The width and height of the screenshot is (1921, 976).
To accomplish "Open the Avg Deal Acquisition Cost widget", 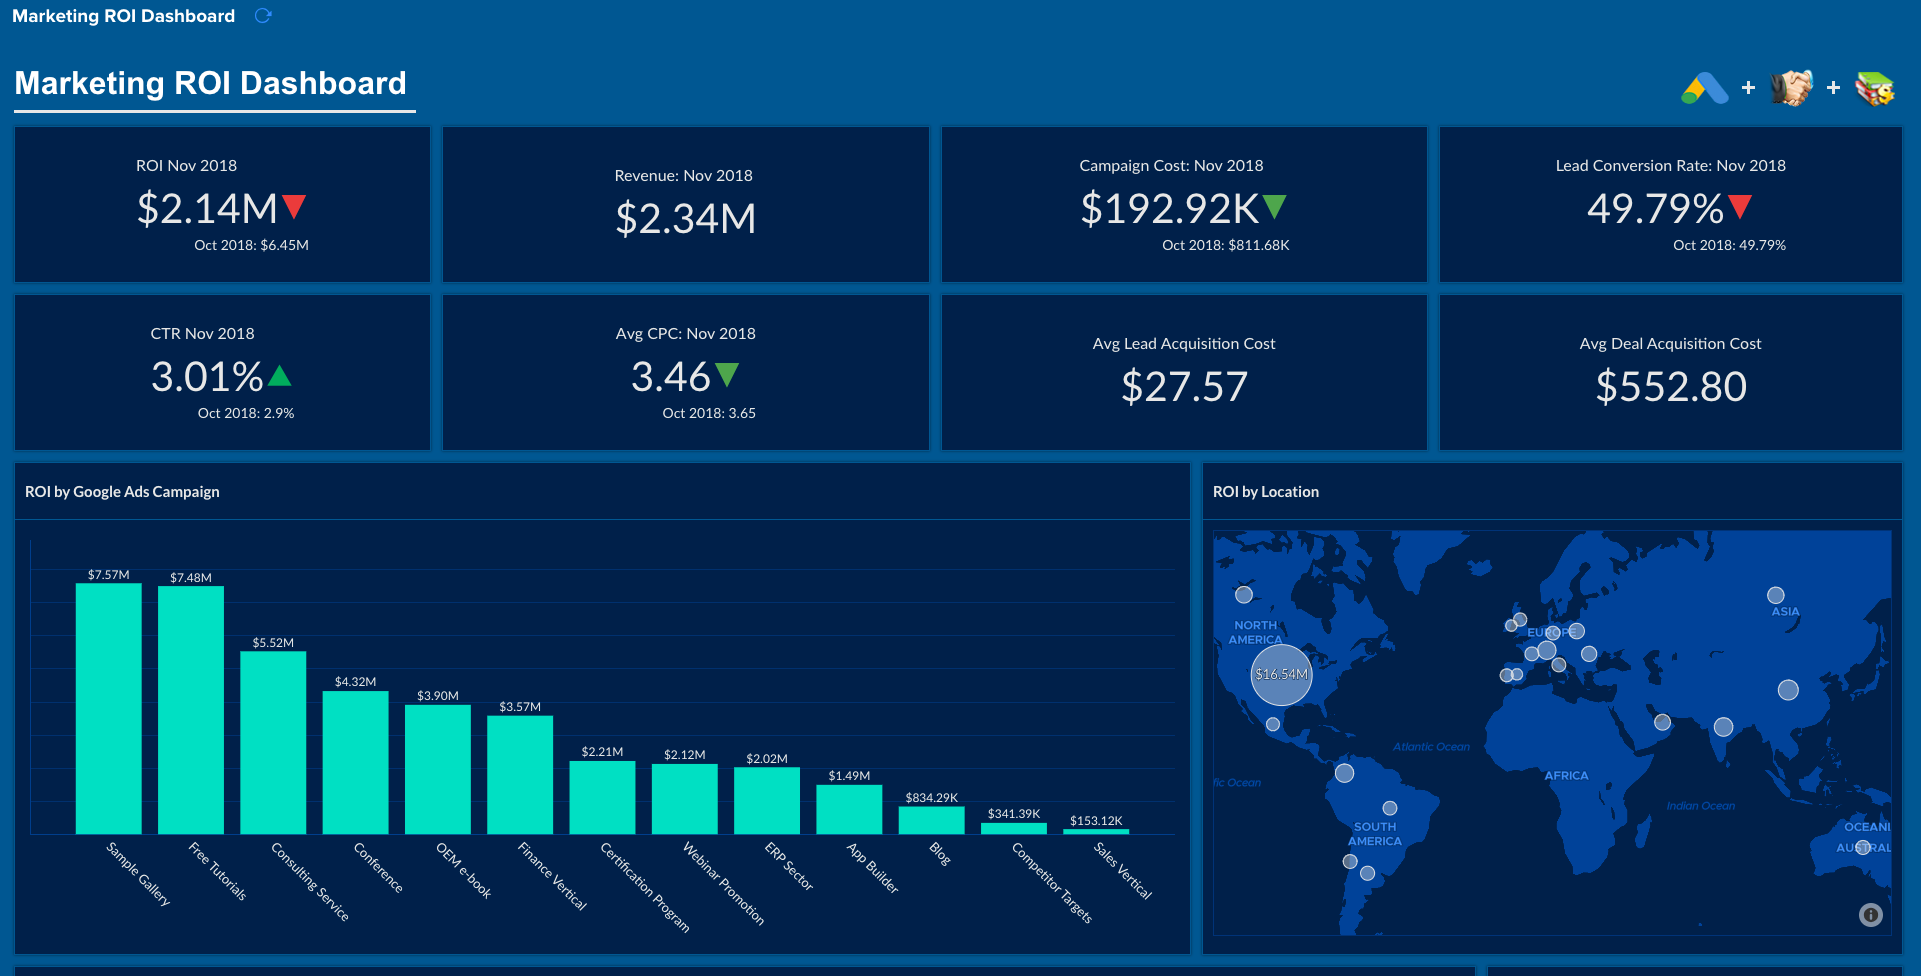I will point(1670,372).
